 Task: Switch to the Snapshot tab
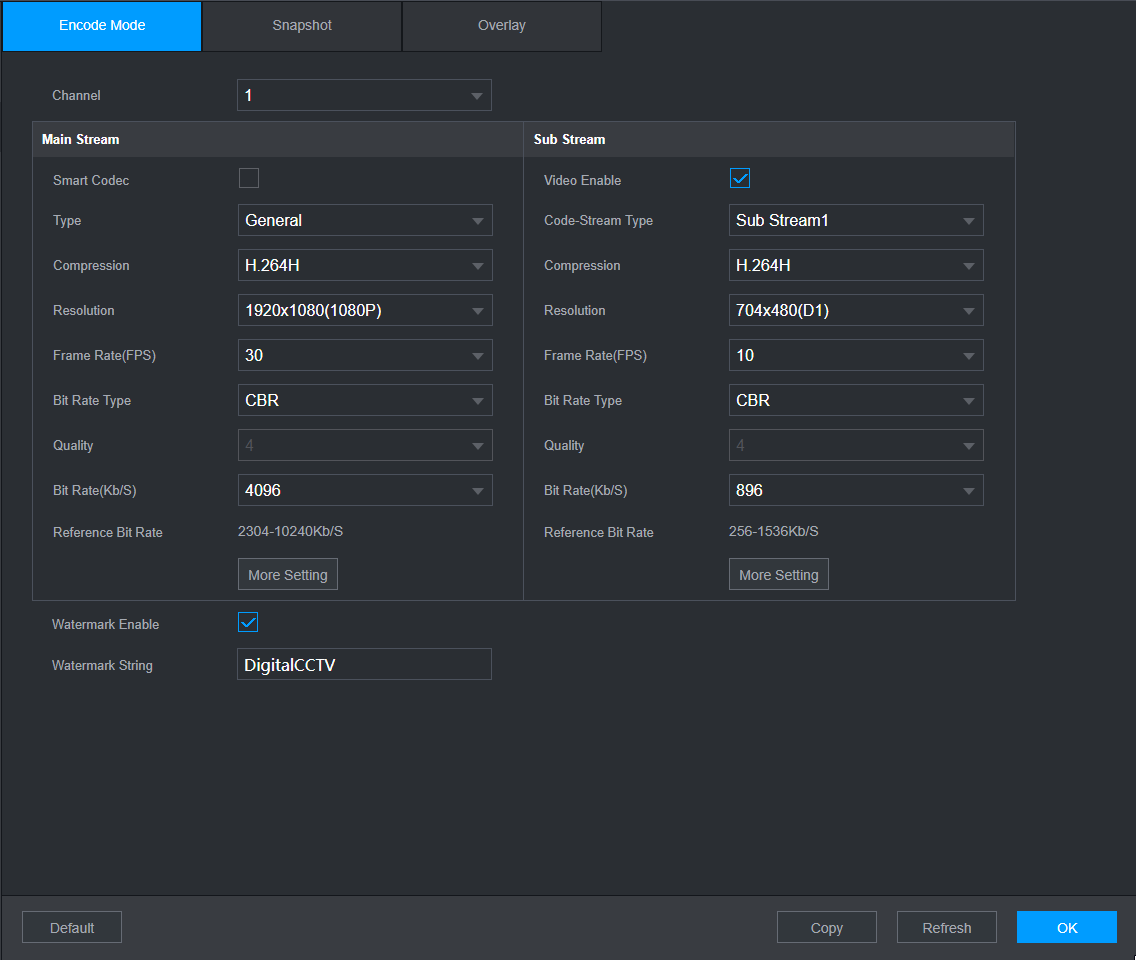click(x=302, y=26)
